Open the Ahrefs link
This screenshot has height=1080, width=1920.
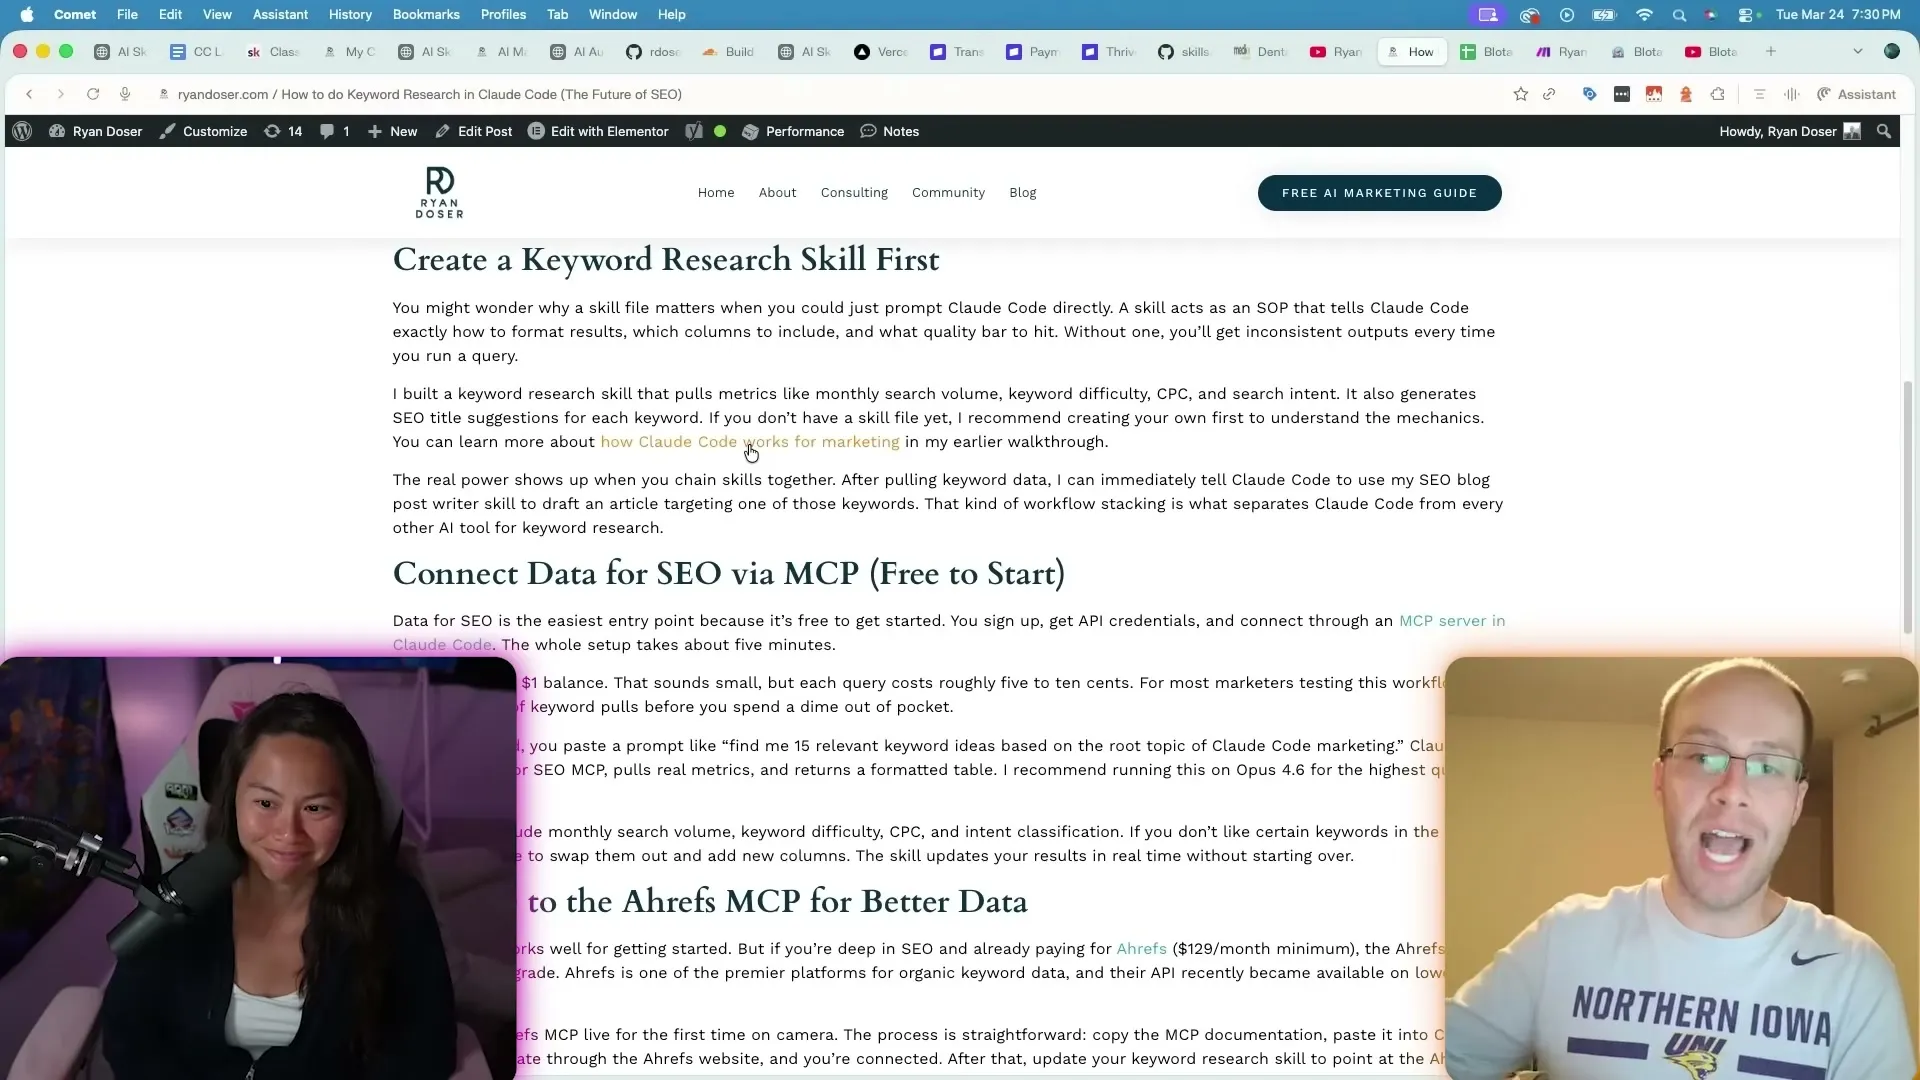click(x=1141, y=948)
